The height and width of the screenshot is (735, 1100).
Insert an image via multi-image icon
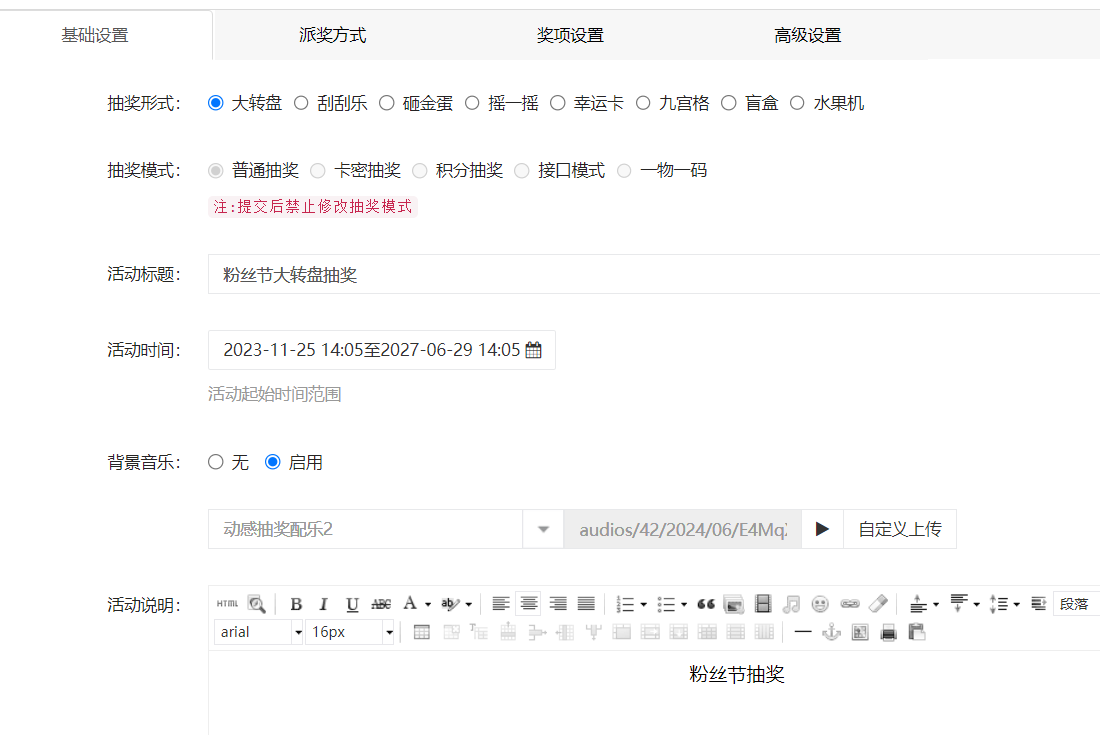(x=734, y=604)
